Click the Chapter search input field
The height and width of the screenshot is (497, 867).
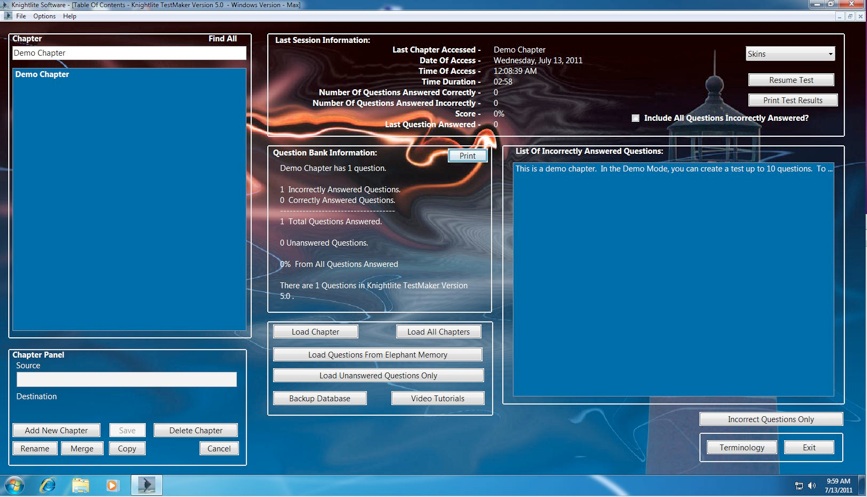[129, 53]
